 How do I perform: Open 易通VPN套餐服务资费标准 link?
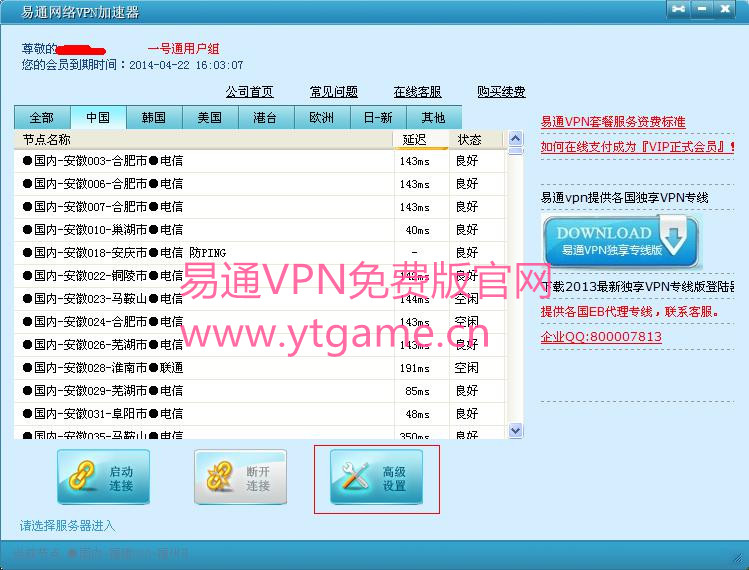[613, 122]
